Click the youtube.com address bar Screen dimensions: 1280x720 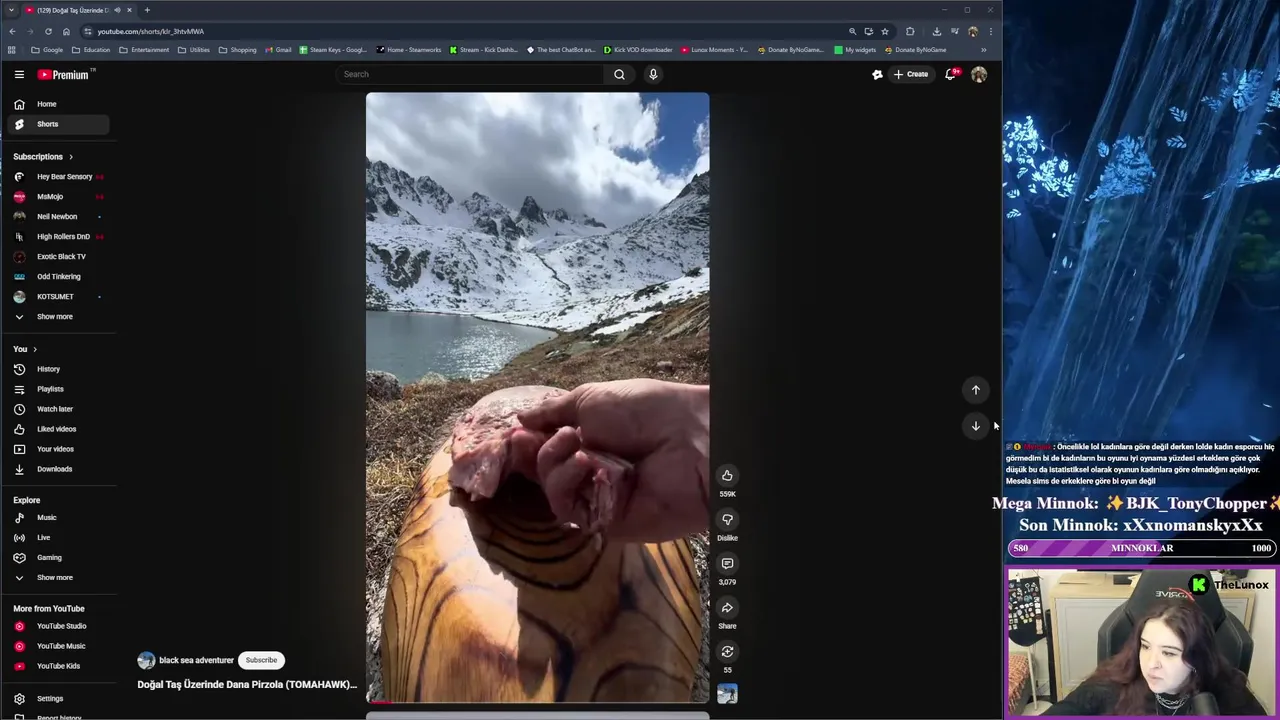tap(460, 31)
